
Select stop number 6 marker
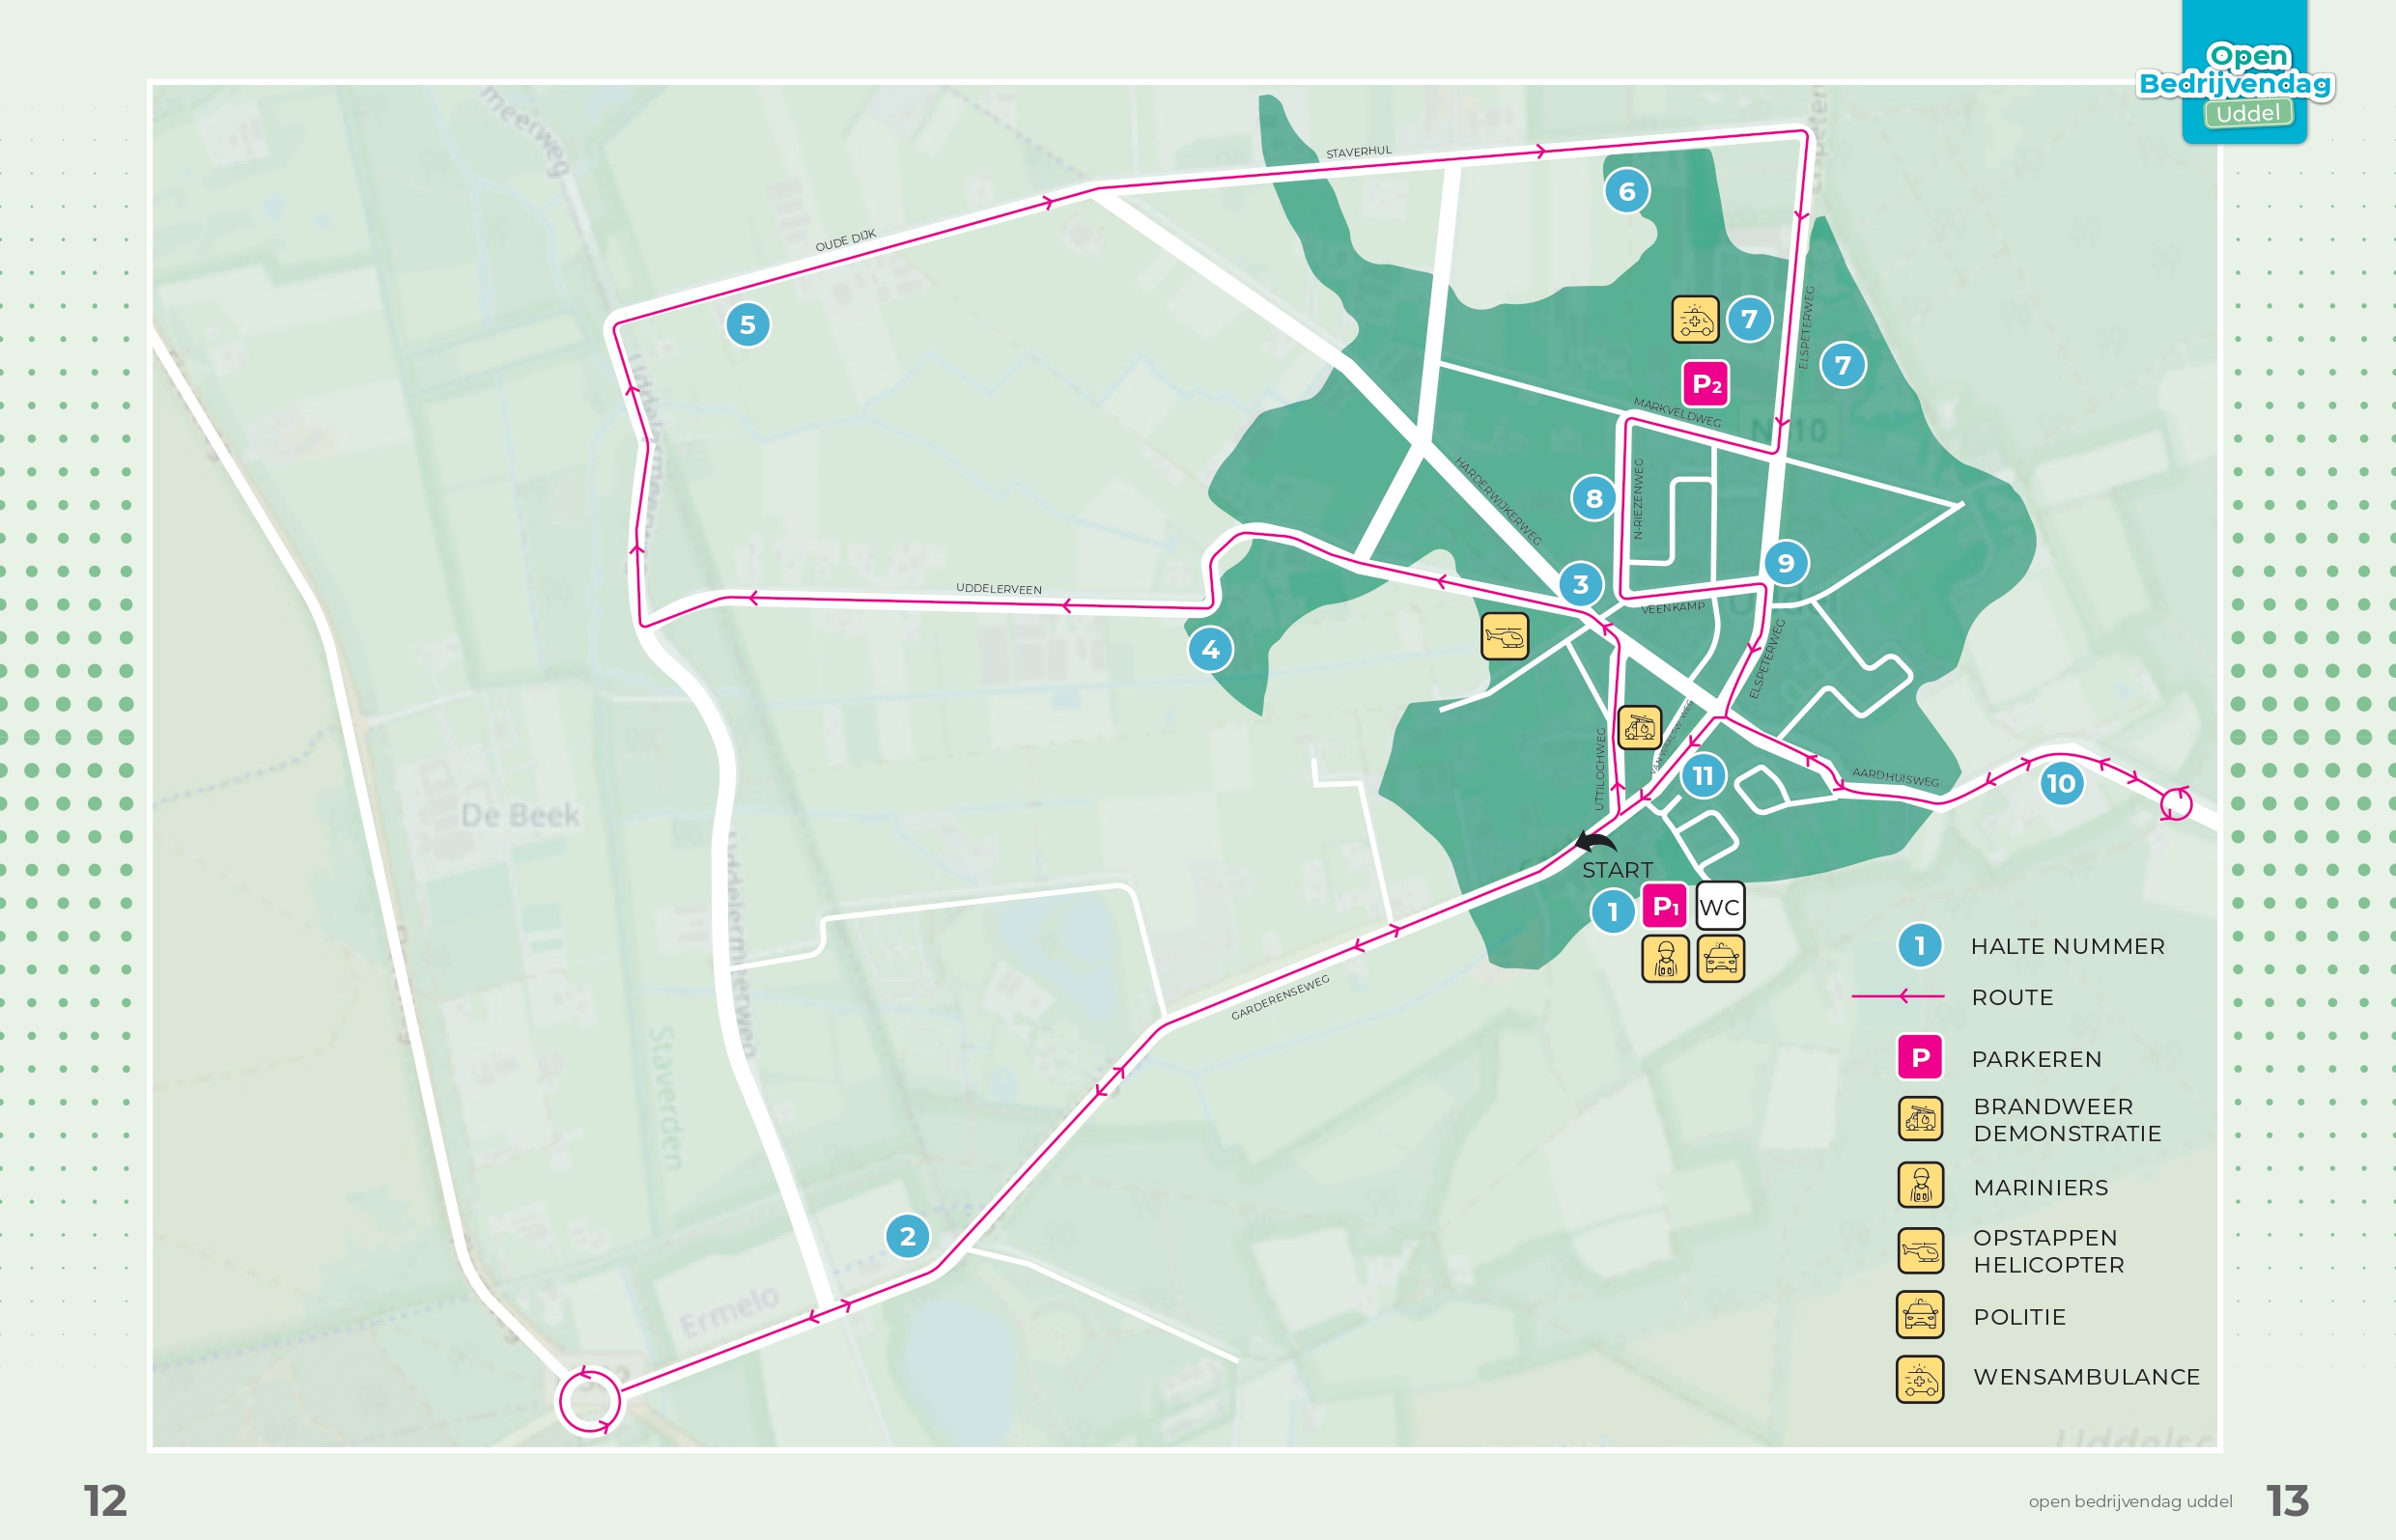pyautogui.click(x=1627, y=191)
